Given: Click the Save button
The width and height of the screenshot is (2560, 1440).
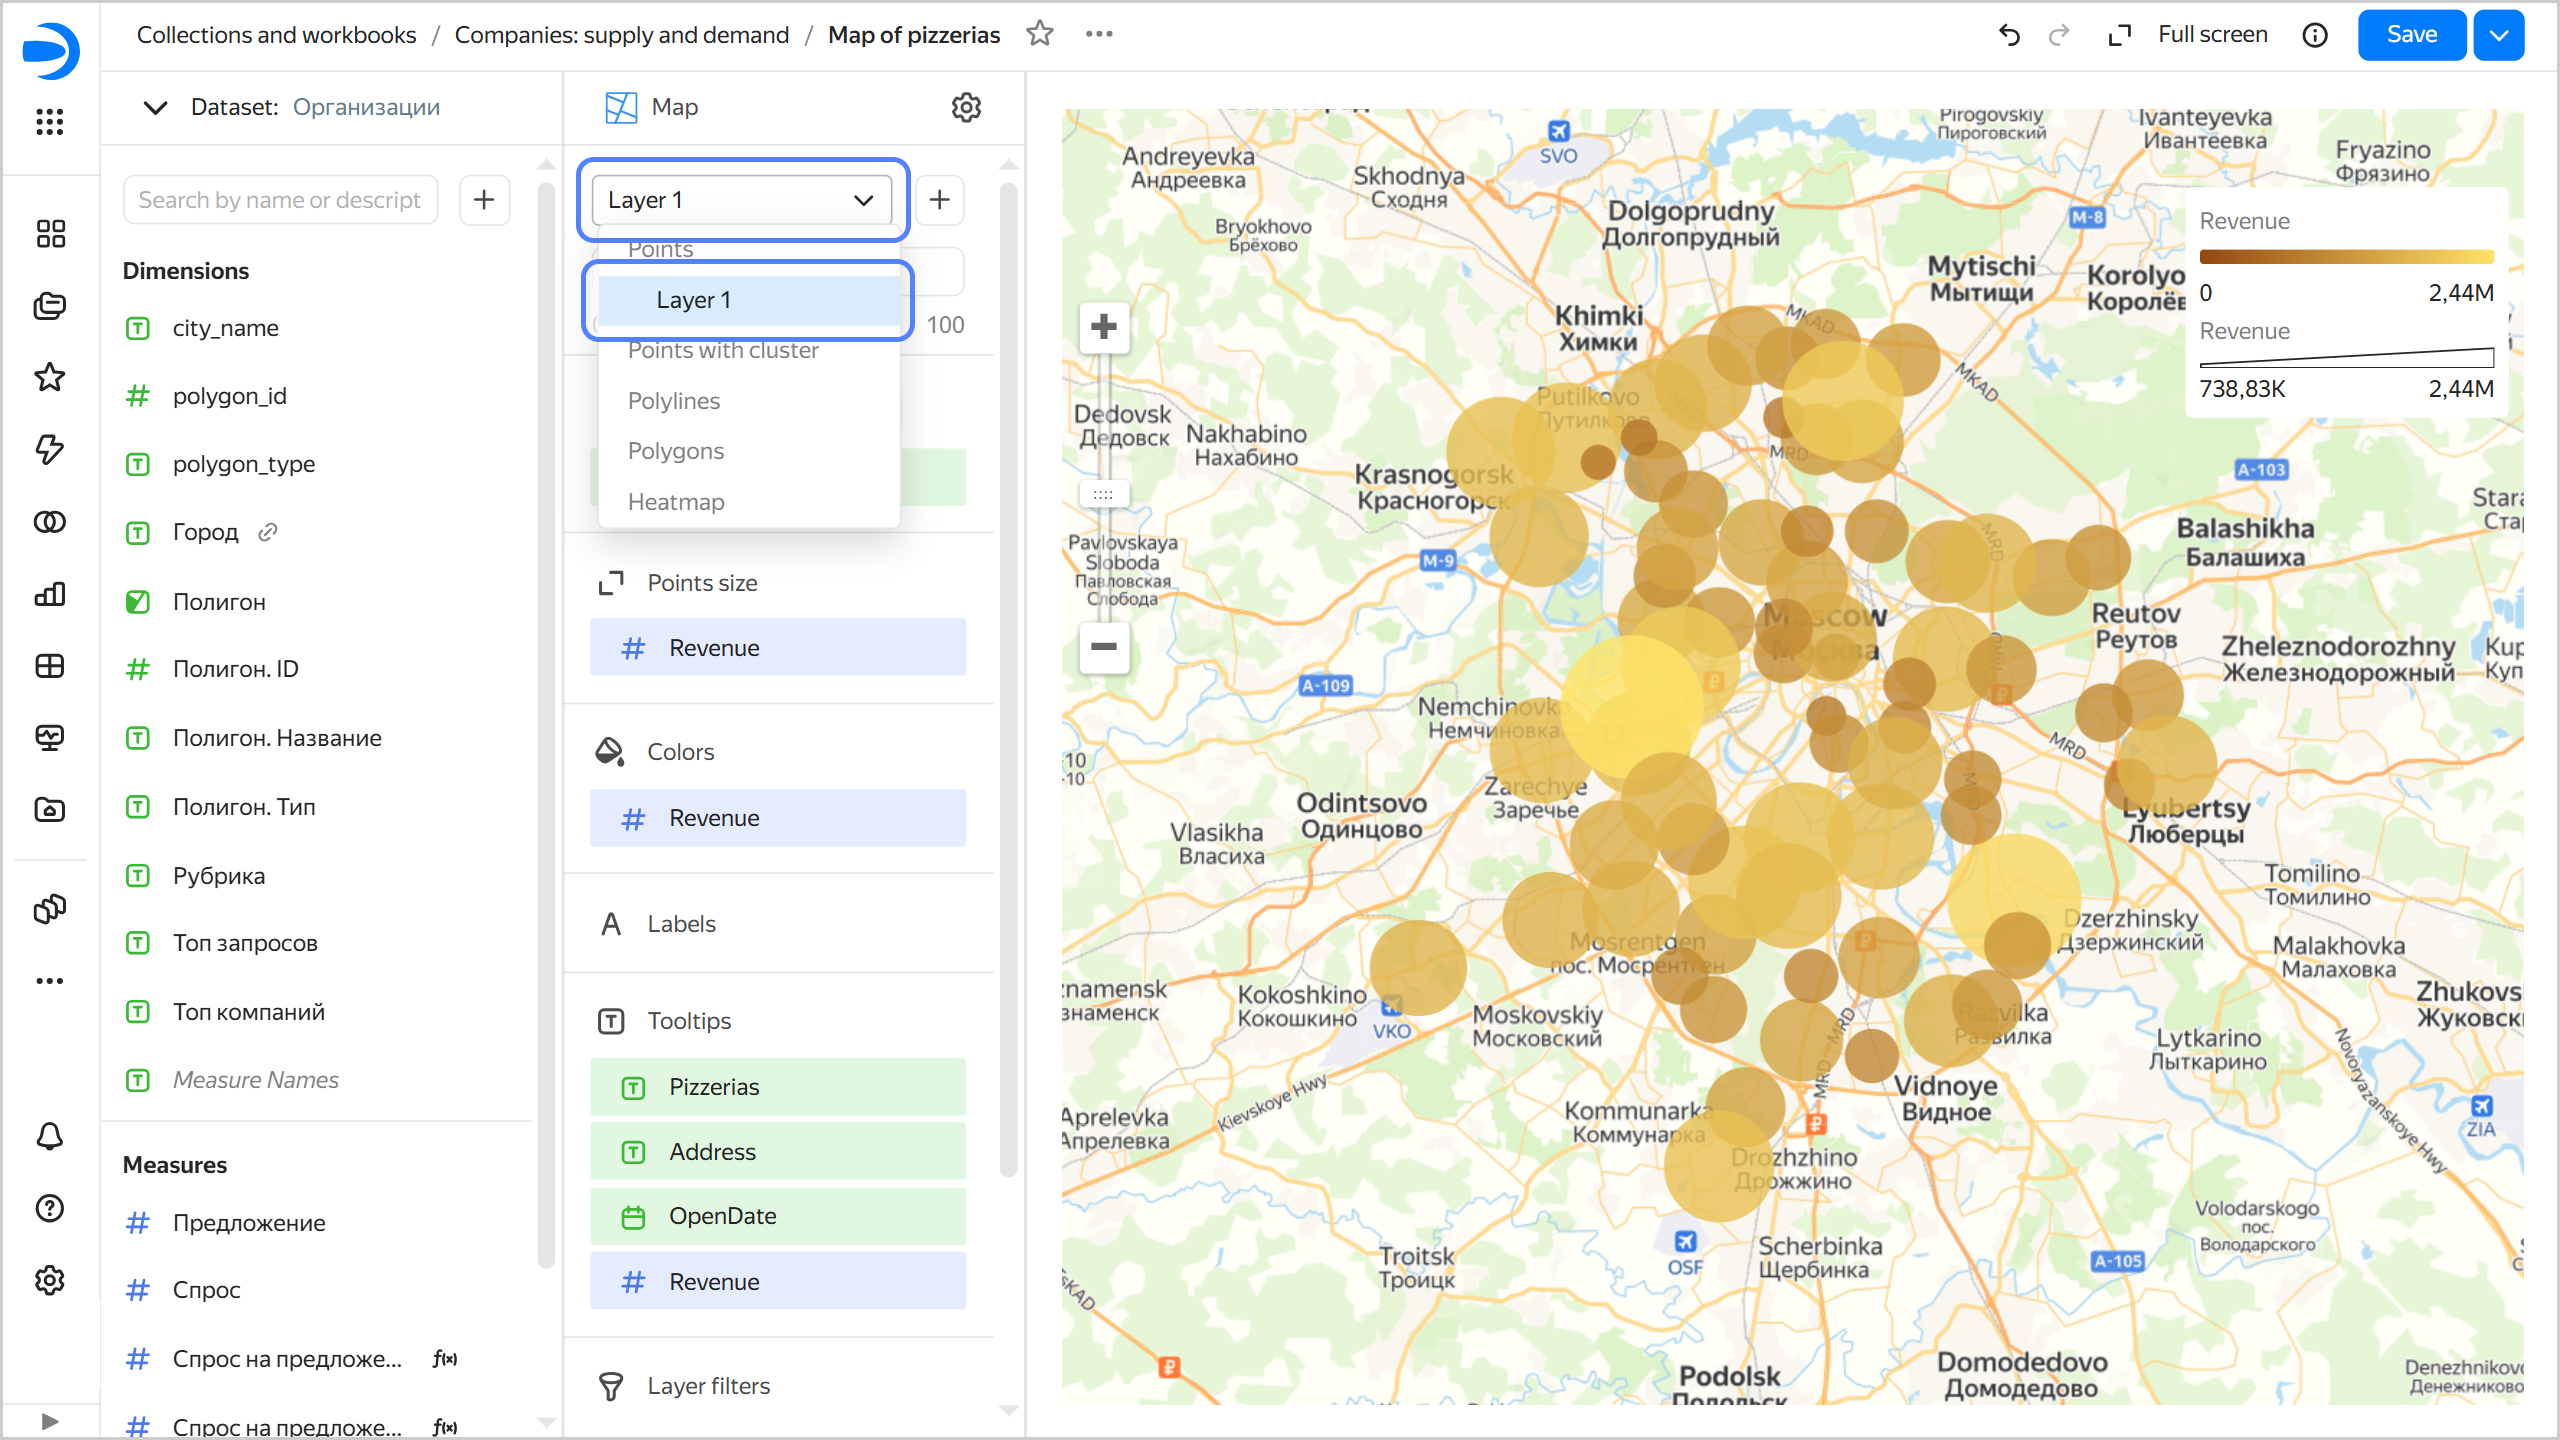Looking at the screenshot, I should (x=2411, y=35).
